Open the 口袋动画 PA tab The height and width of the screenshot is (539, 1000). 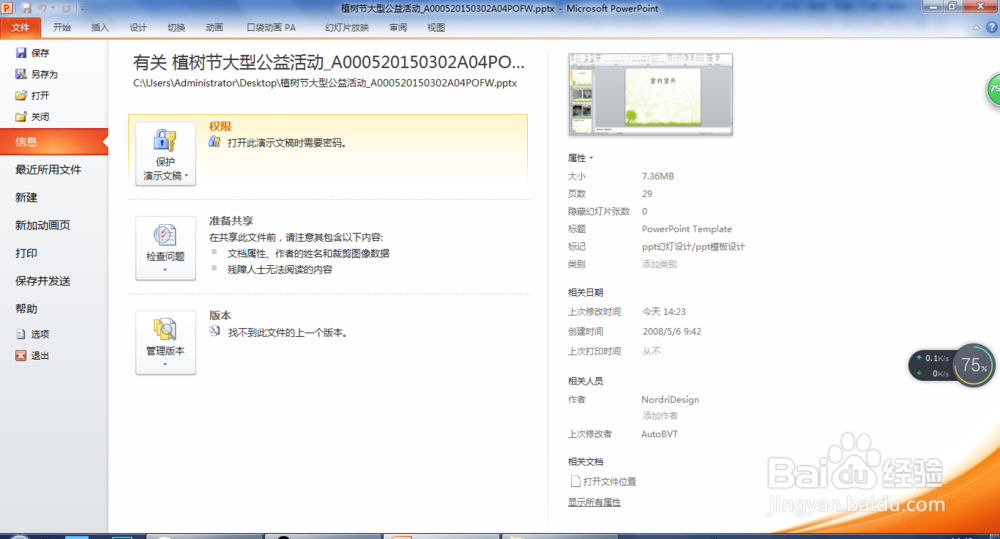(271, 27)
